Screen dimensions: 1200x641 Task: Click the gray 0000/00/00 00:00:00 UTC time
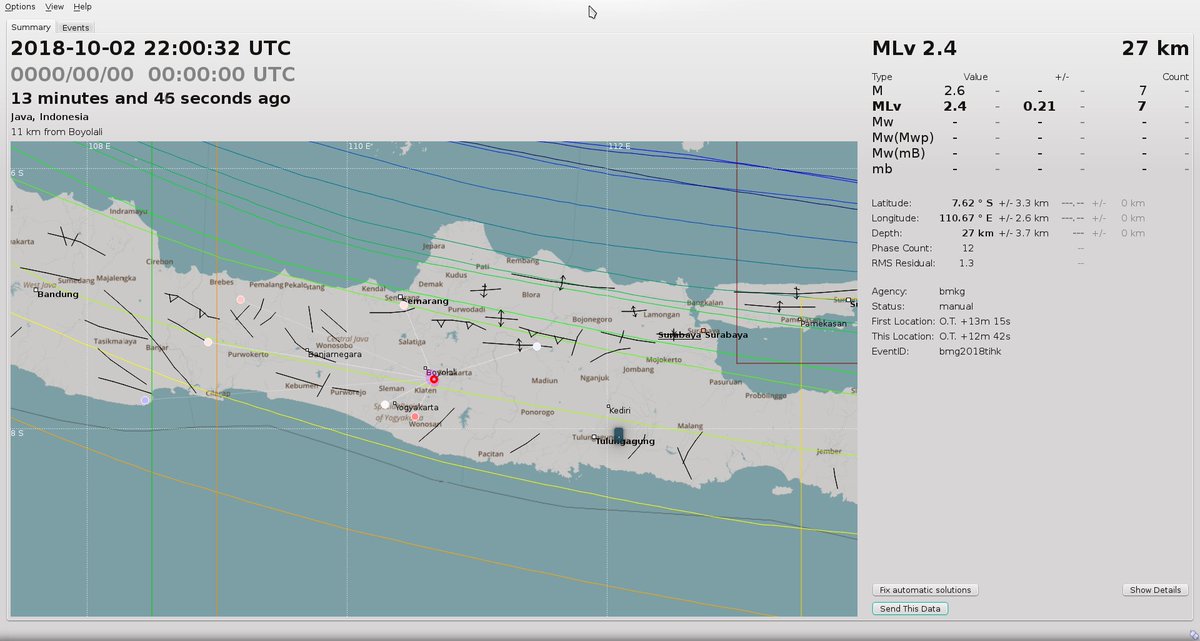tap(153, 74)
